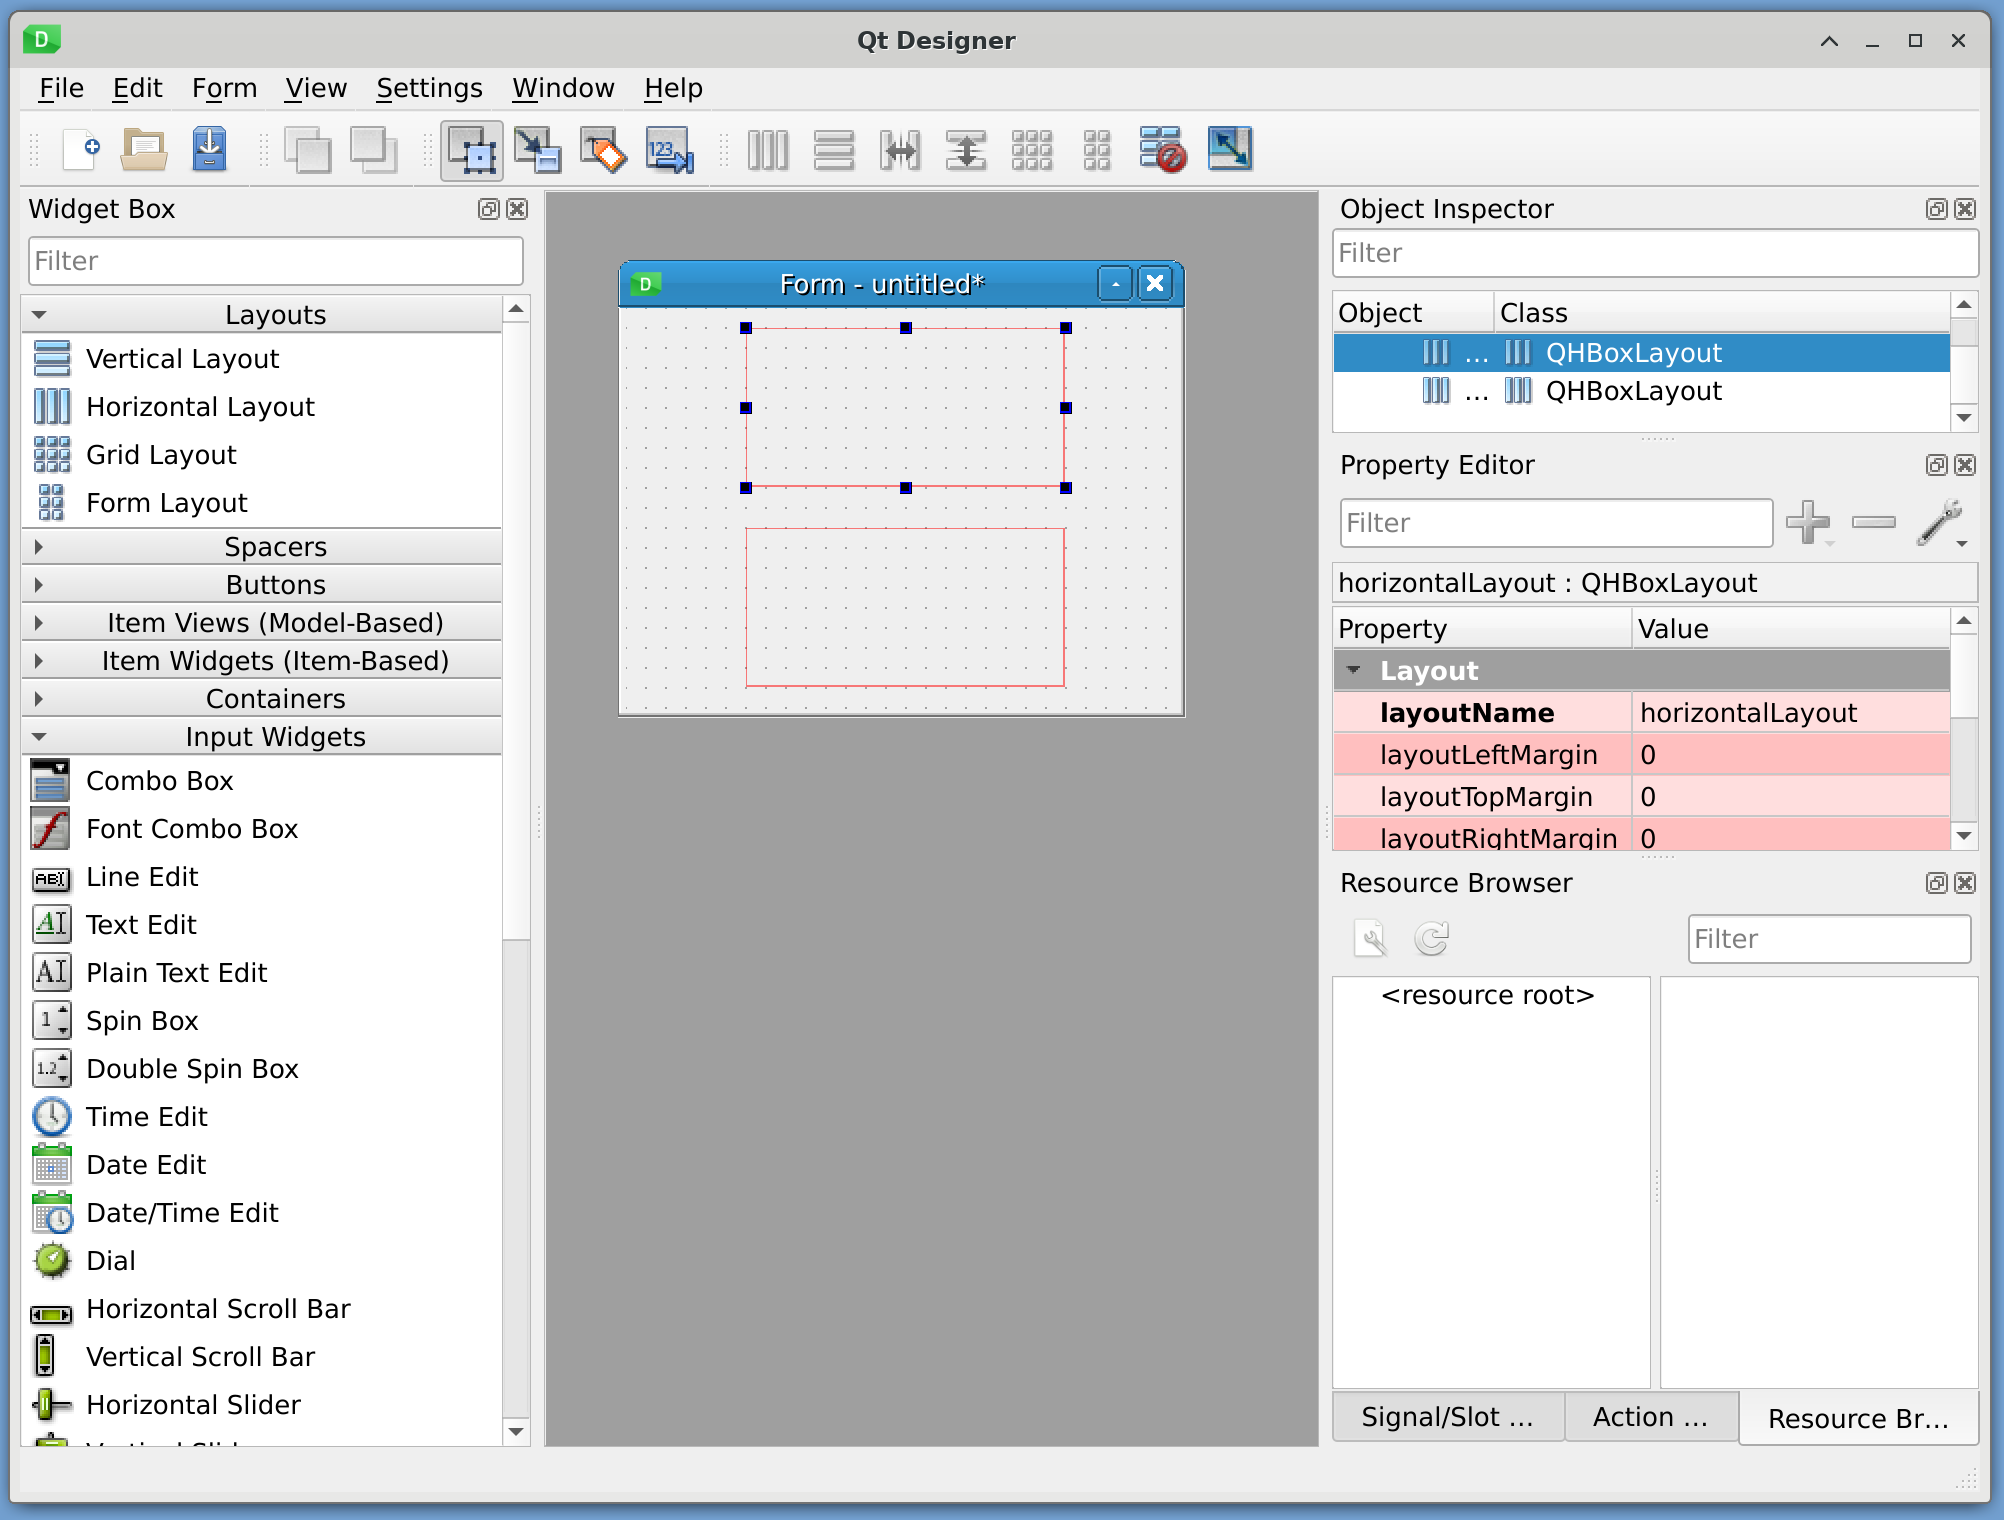
Task: Collapse the Layout property group
Action: pyautogui.click(x=1354, y=671)
